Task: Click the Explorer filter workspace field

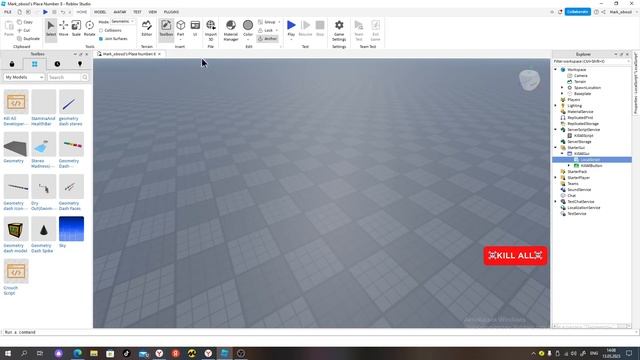Action: pos(591,61)
